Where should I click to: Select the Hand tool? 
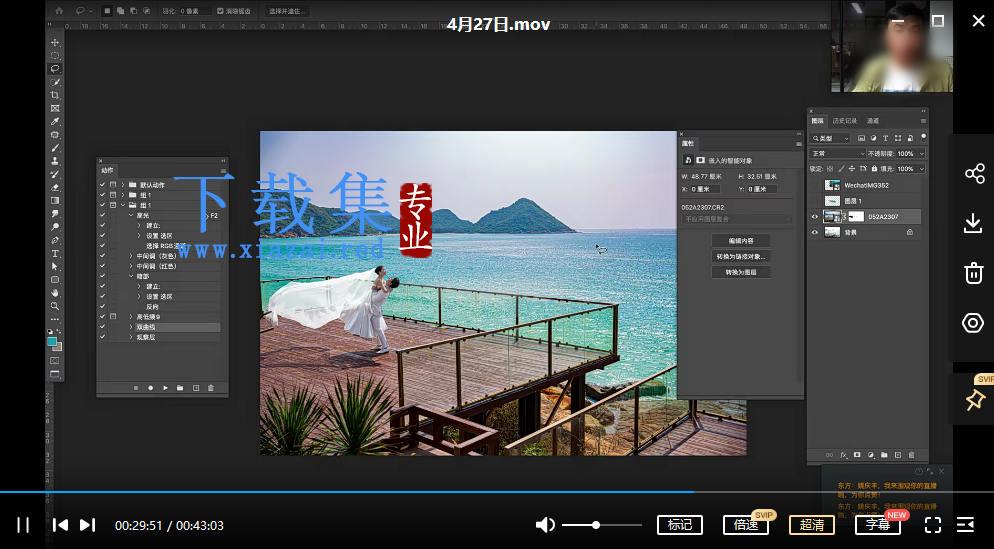55,293
